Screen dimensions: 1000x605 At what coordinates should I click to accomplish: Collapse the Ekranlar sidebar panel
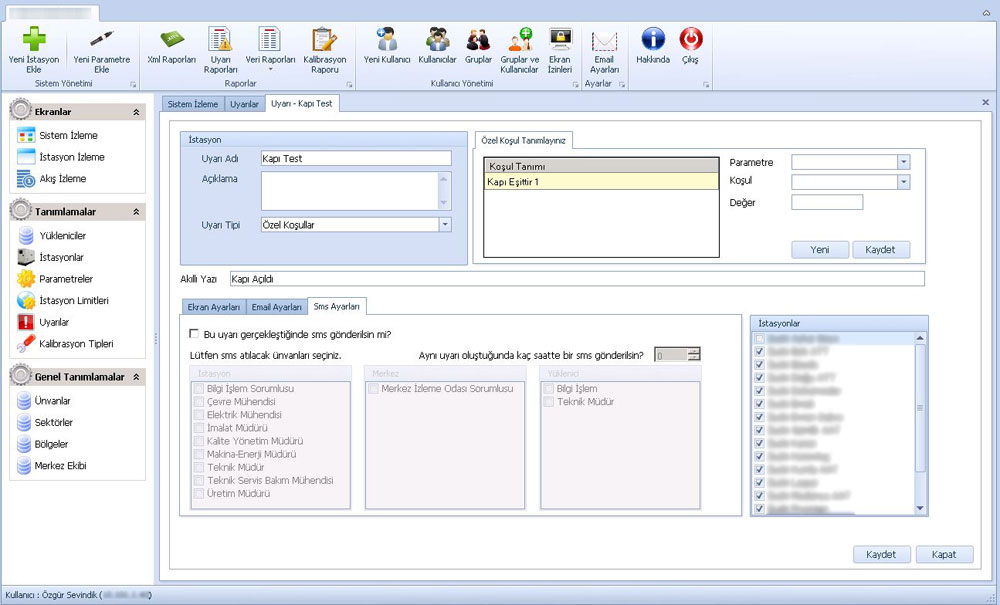[x=136, y=112]
